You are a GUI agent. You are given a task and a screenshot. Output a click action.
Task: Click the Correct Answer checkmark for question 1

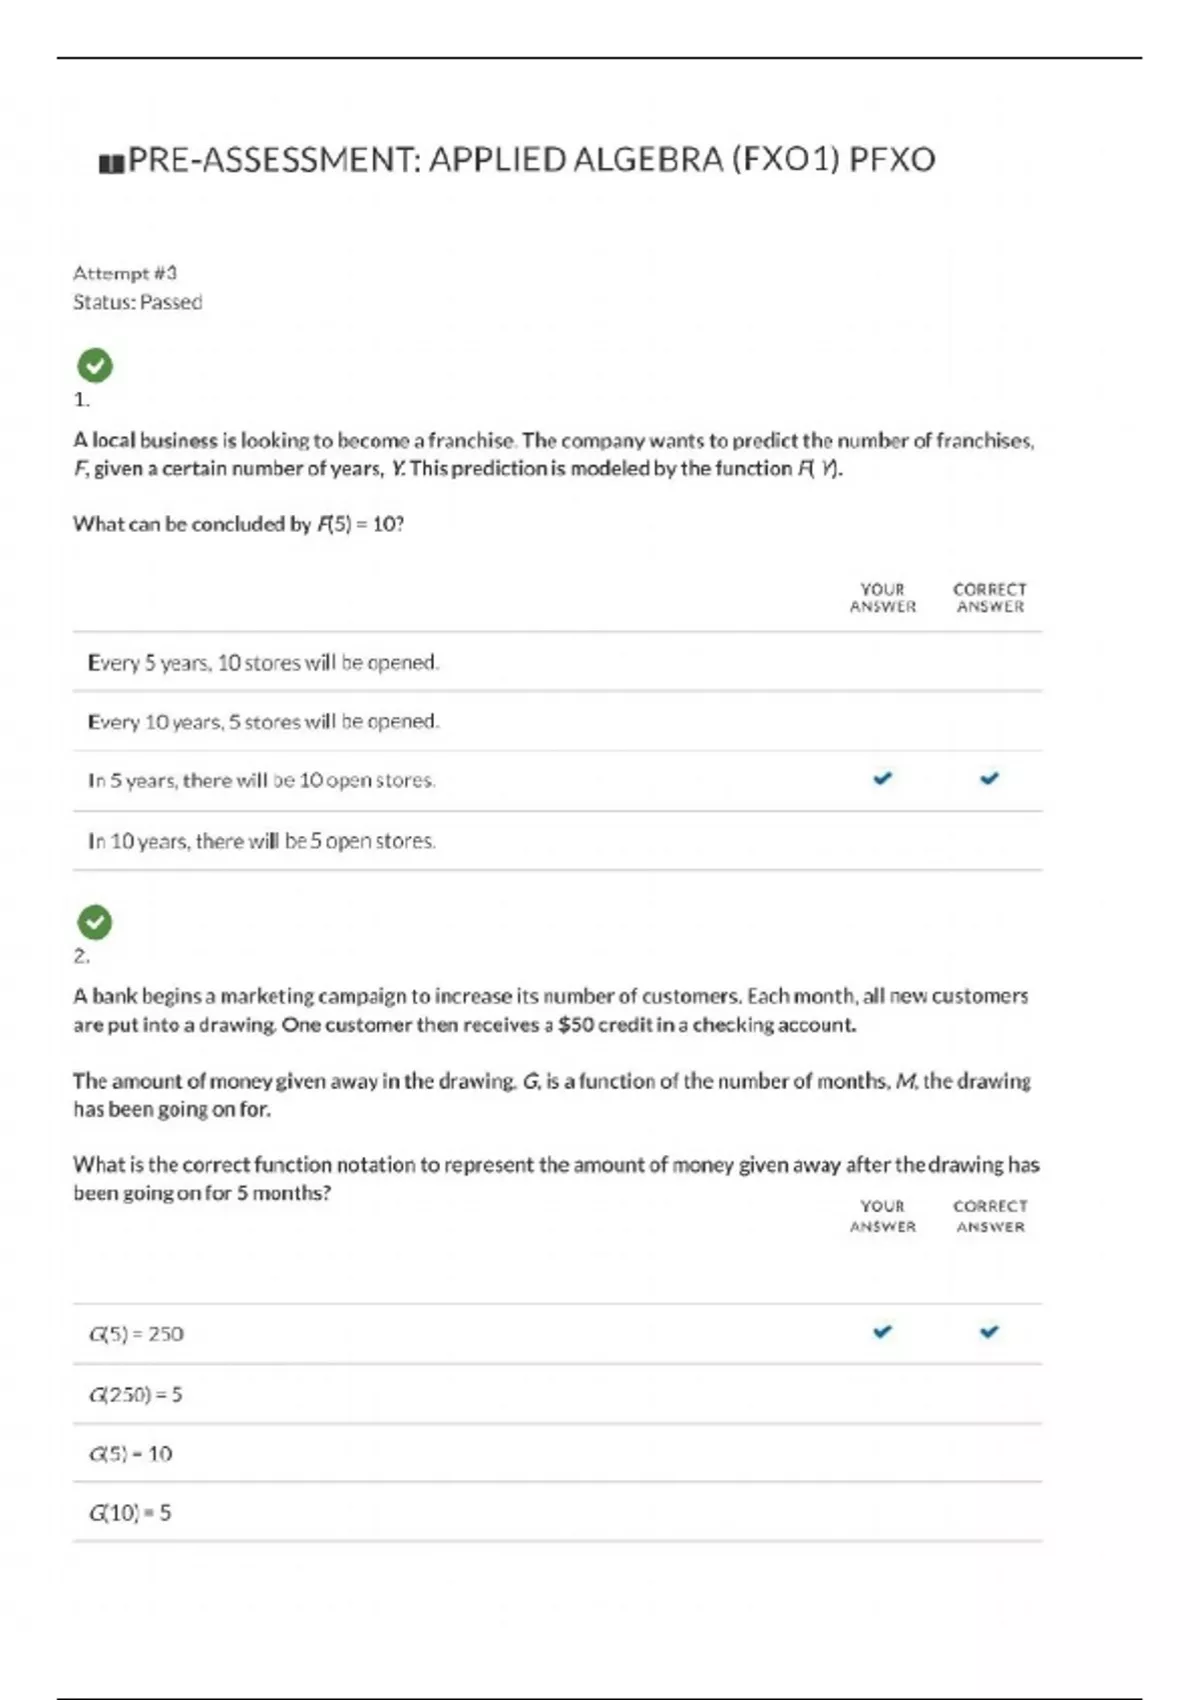coord(989,778)
